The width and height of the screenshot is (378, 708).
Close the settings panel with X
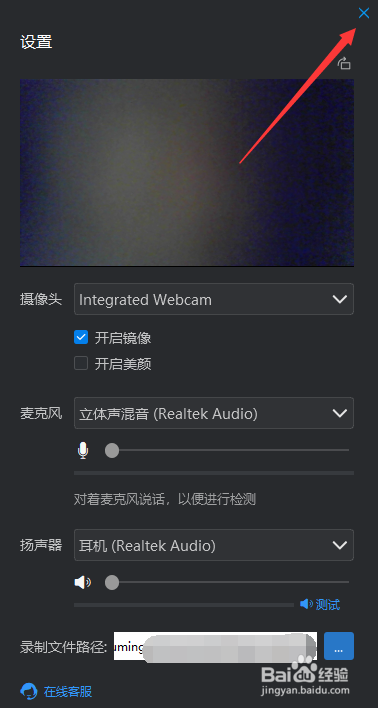pyautogui.click(x=364, y=13)
